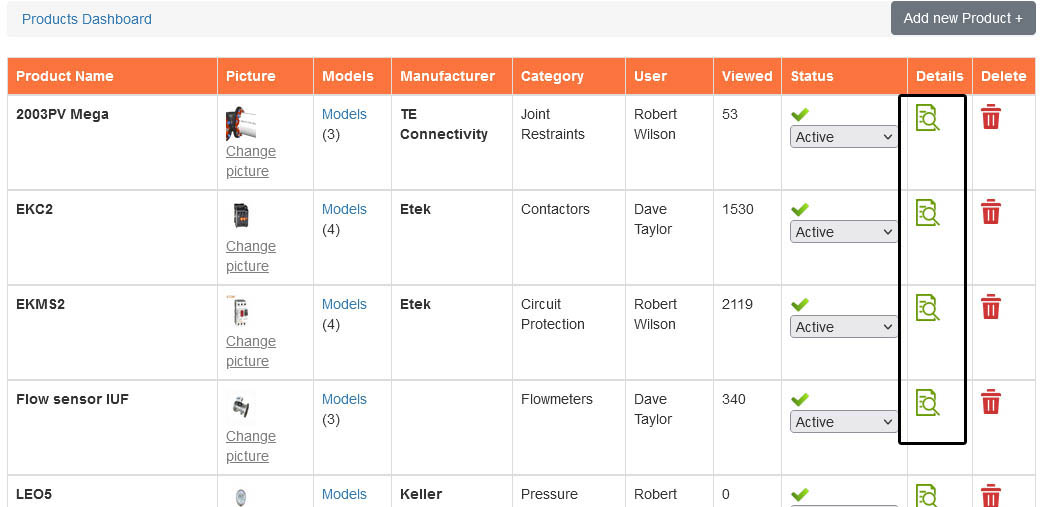Open the Active status dropdown for 2003PV Mega

click(x=844, y=137)
